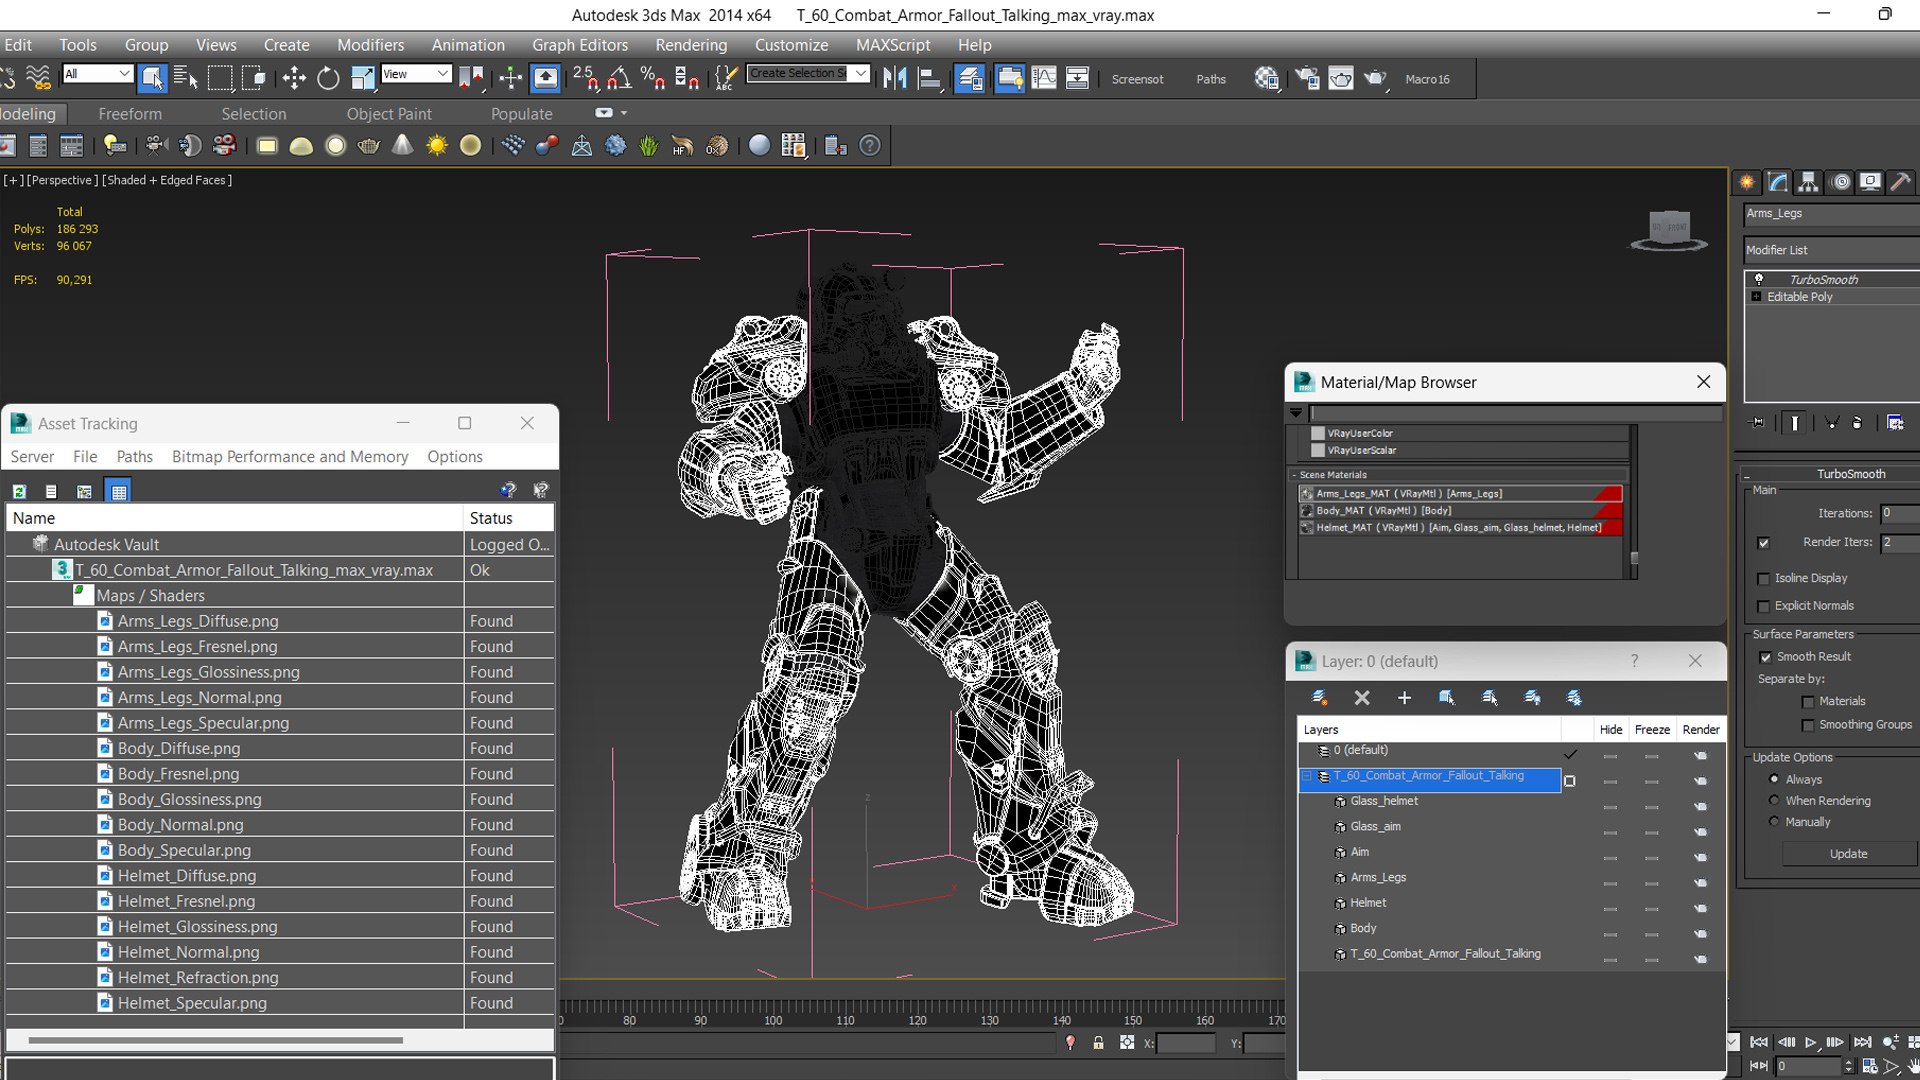Toggle Angle Snap in main toolbar
This screenshot has width=1920, height=1080.
[x=620, y=78]
